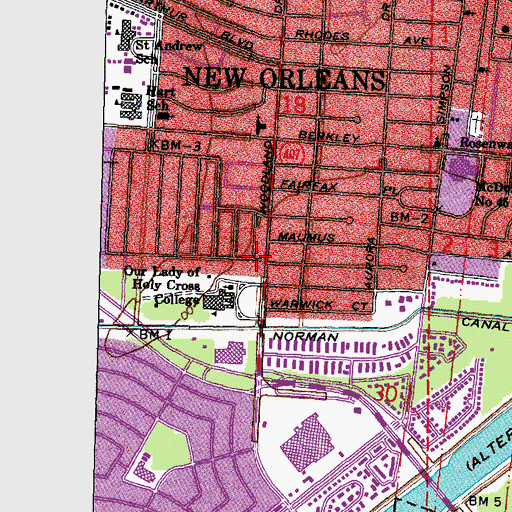Click the BM 5 benchmark label
This screenshot has height=512, width=512.
(485, 501)
